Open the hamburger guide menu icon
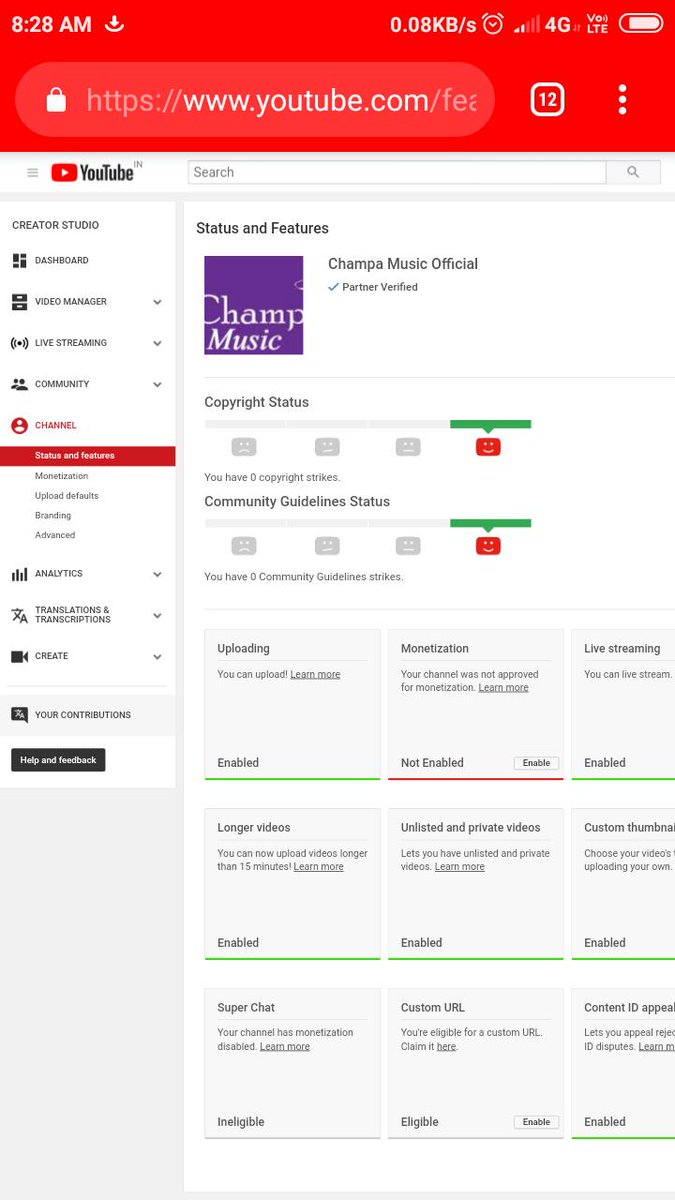Screen dimensions: 675x1200 33,172
